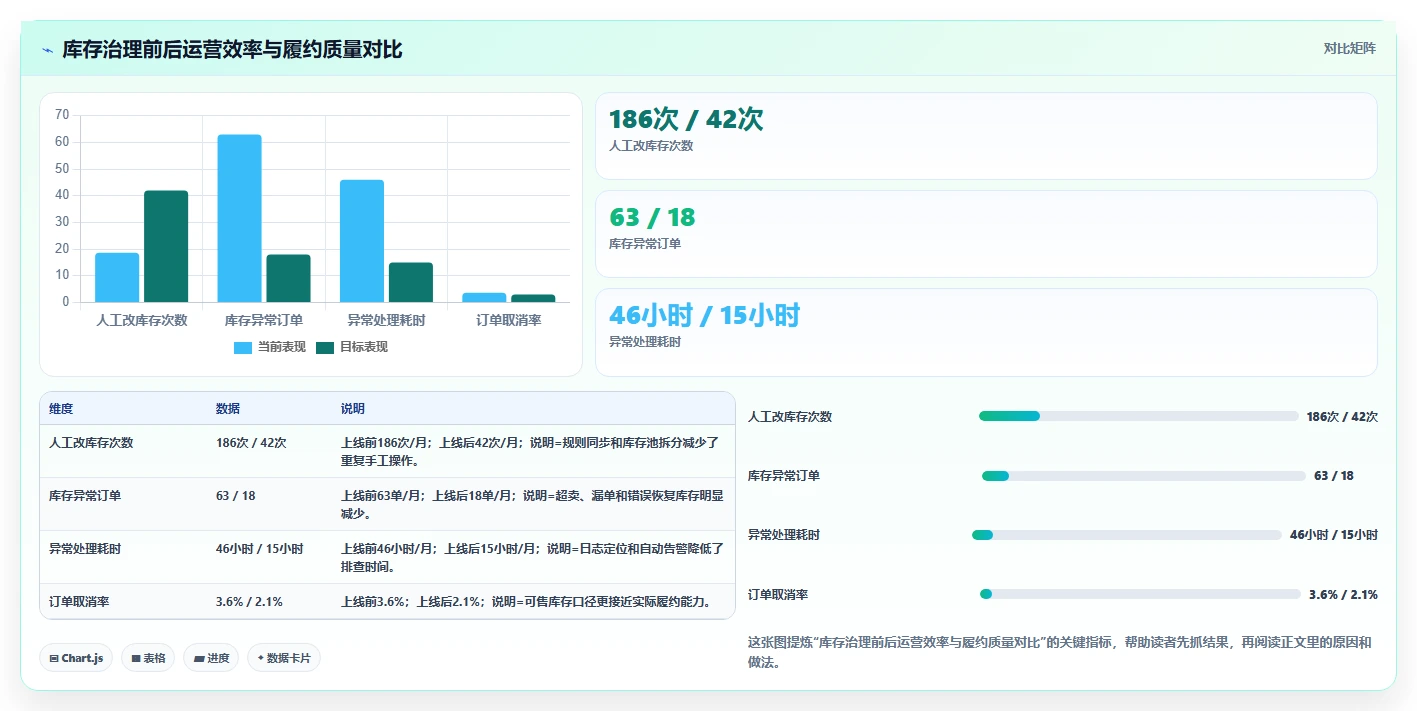
Task: Click the lightning icon beside the title
Action: tap(47, 50)
